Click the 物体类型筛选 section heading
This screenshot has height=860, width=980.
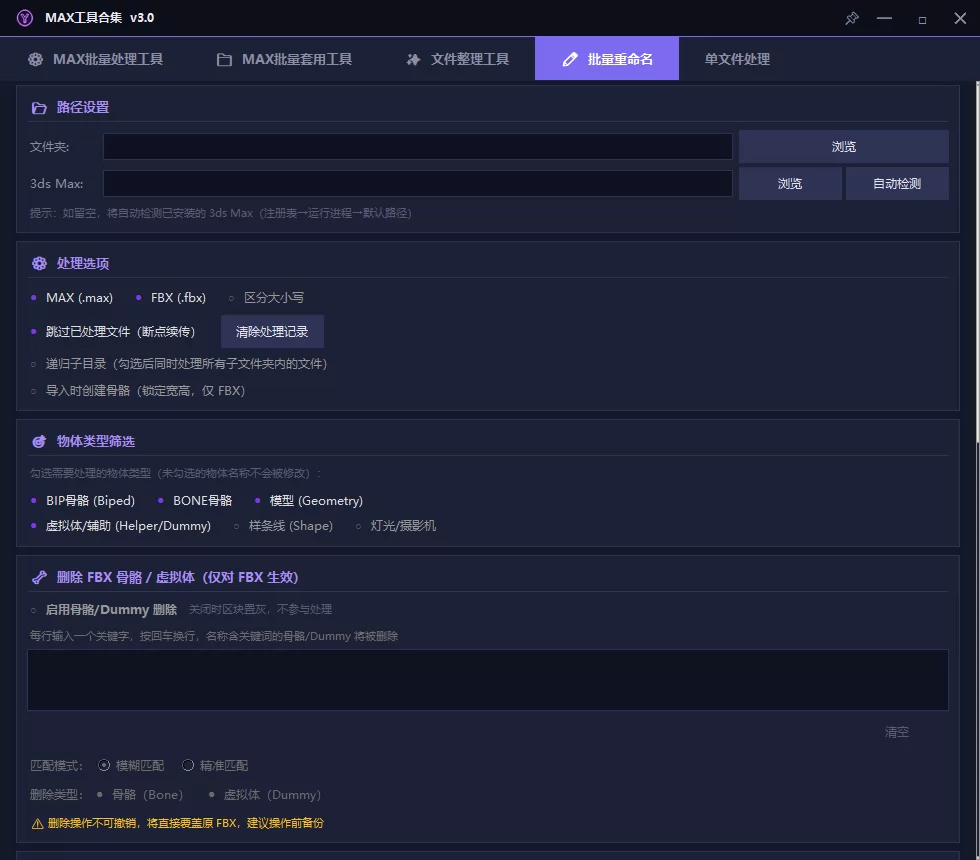click(x=96, y=441)
